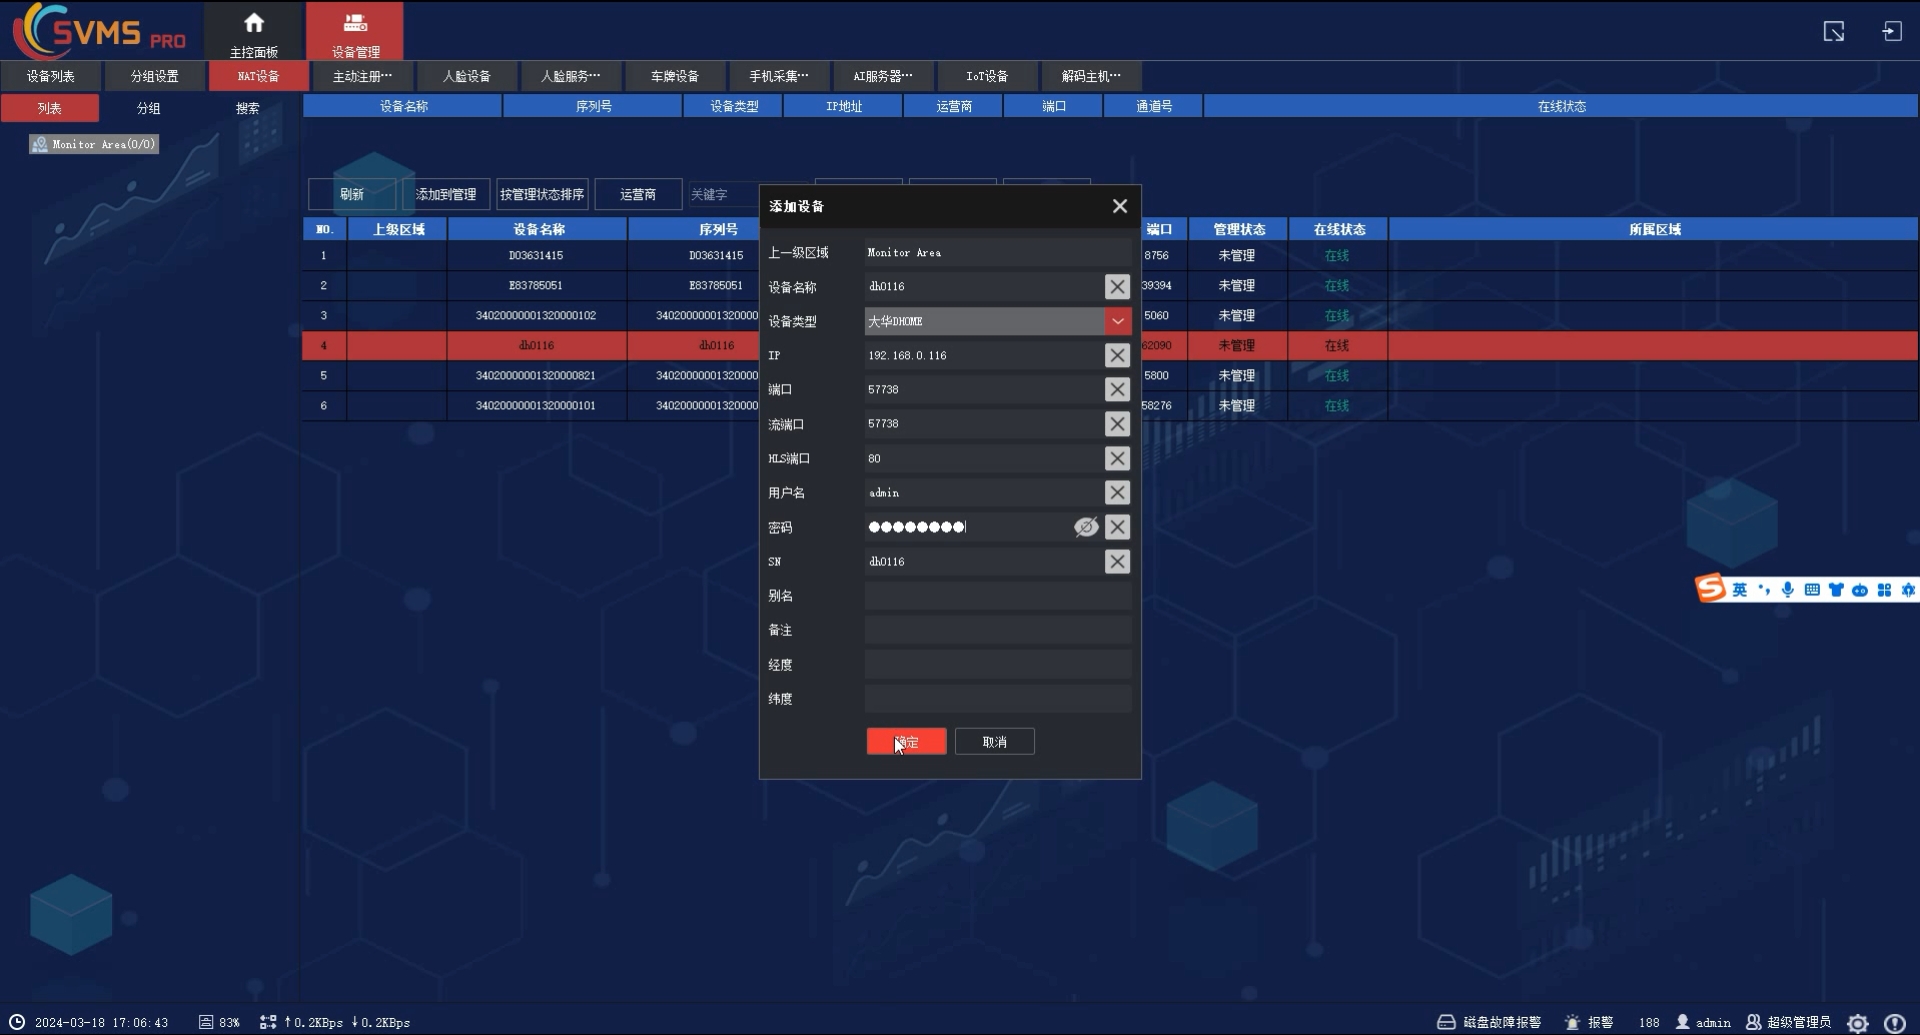Switch to the 人脸设备 tab
The height and width of the screenshot is (1035, 1920).
point(467,76)
